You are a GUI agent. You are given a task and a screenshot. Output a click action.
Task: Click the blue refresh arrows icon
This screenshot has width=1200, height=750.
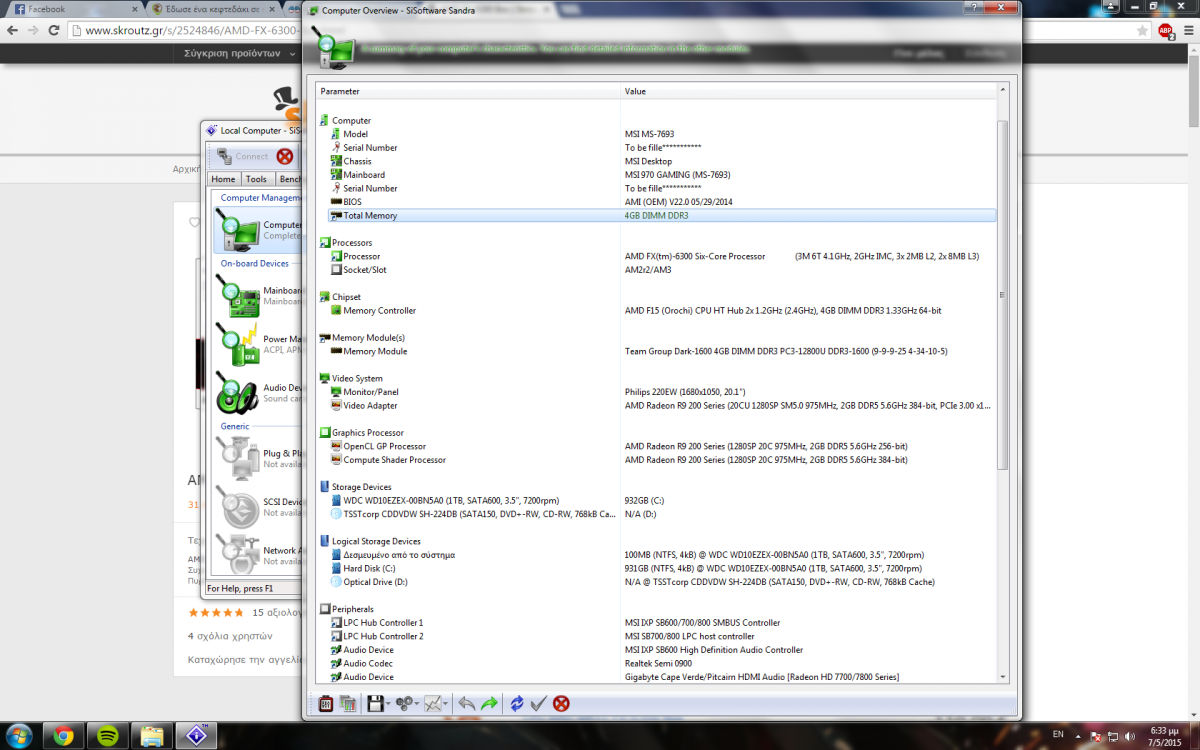point(516,704)
